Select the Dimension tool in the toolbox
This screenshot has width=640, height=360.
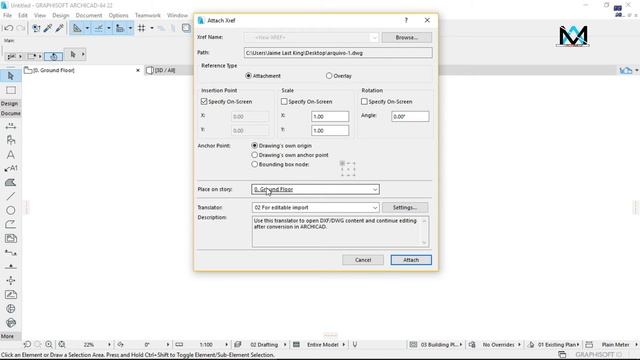click(x=11, y=127)
